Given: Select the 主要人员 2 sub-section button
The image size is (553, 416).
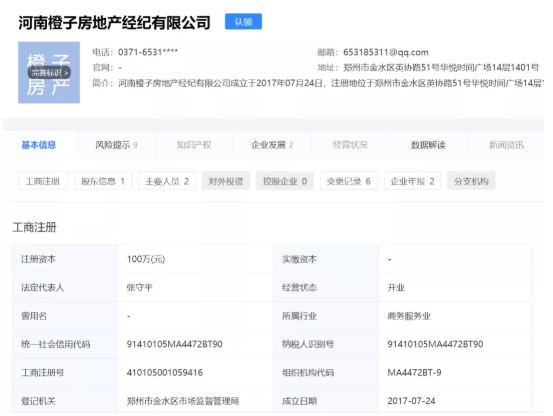Looking at the screenshot, I should point(167,181).
